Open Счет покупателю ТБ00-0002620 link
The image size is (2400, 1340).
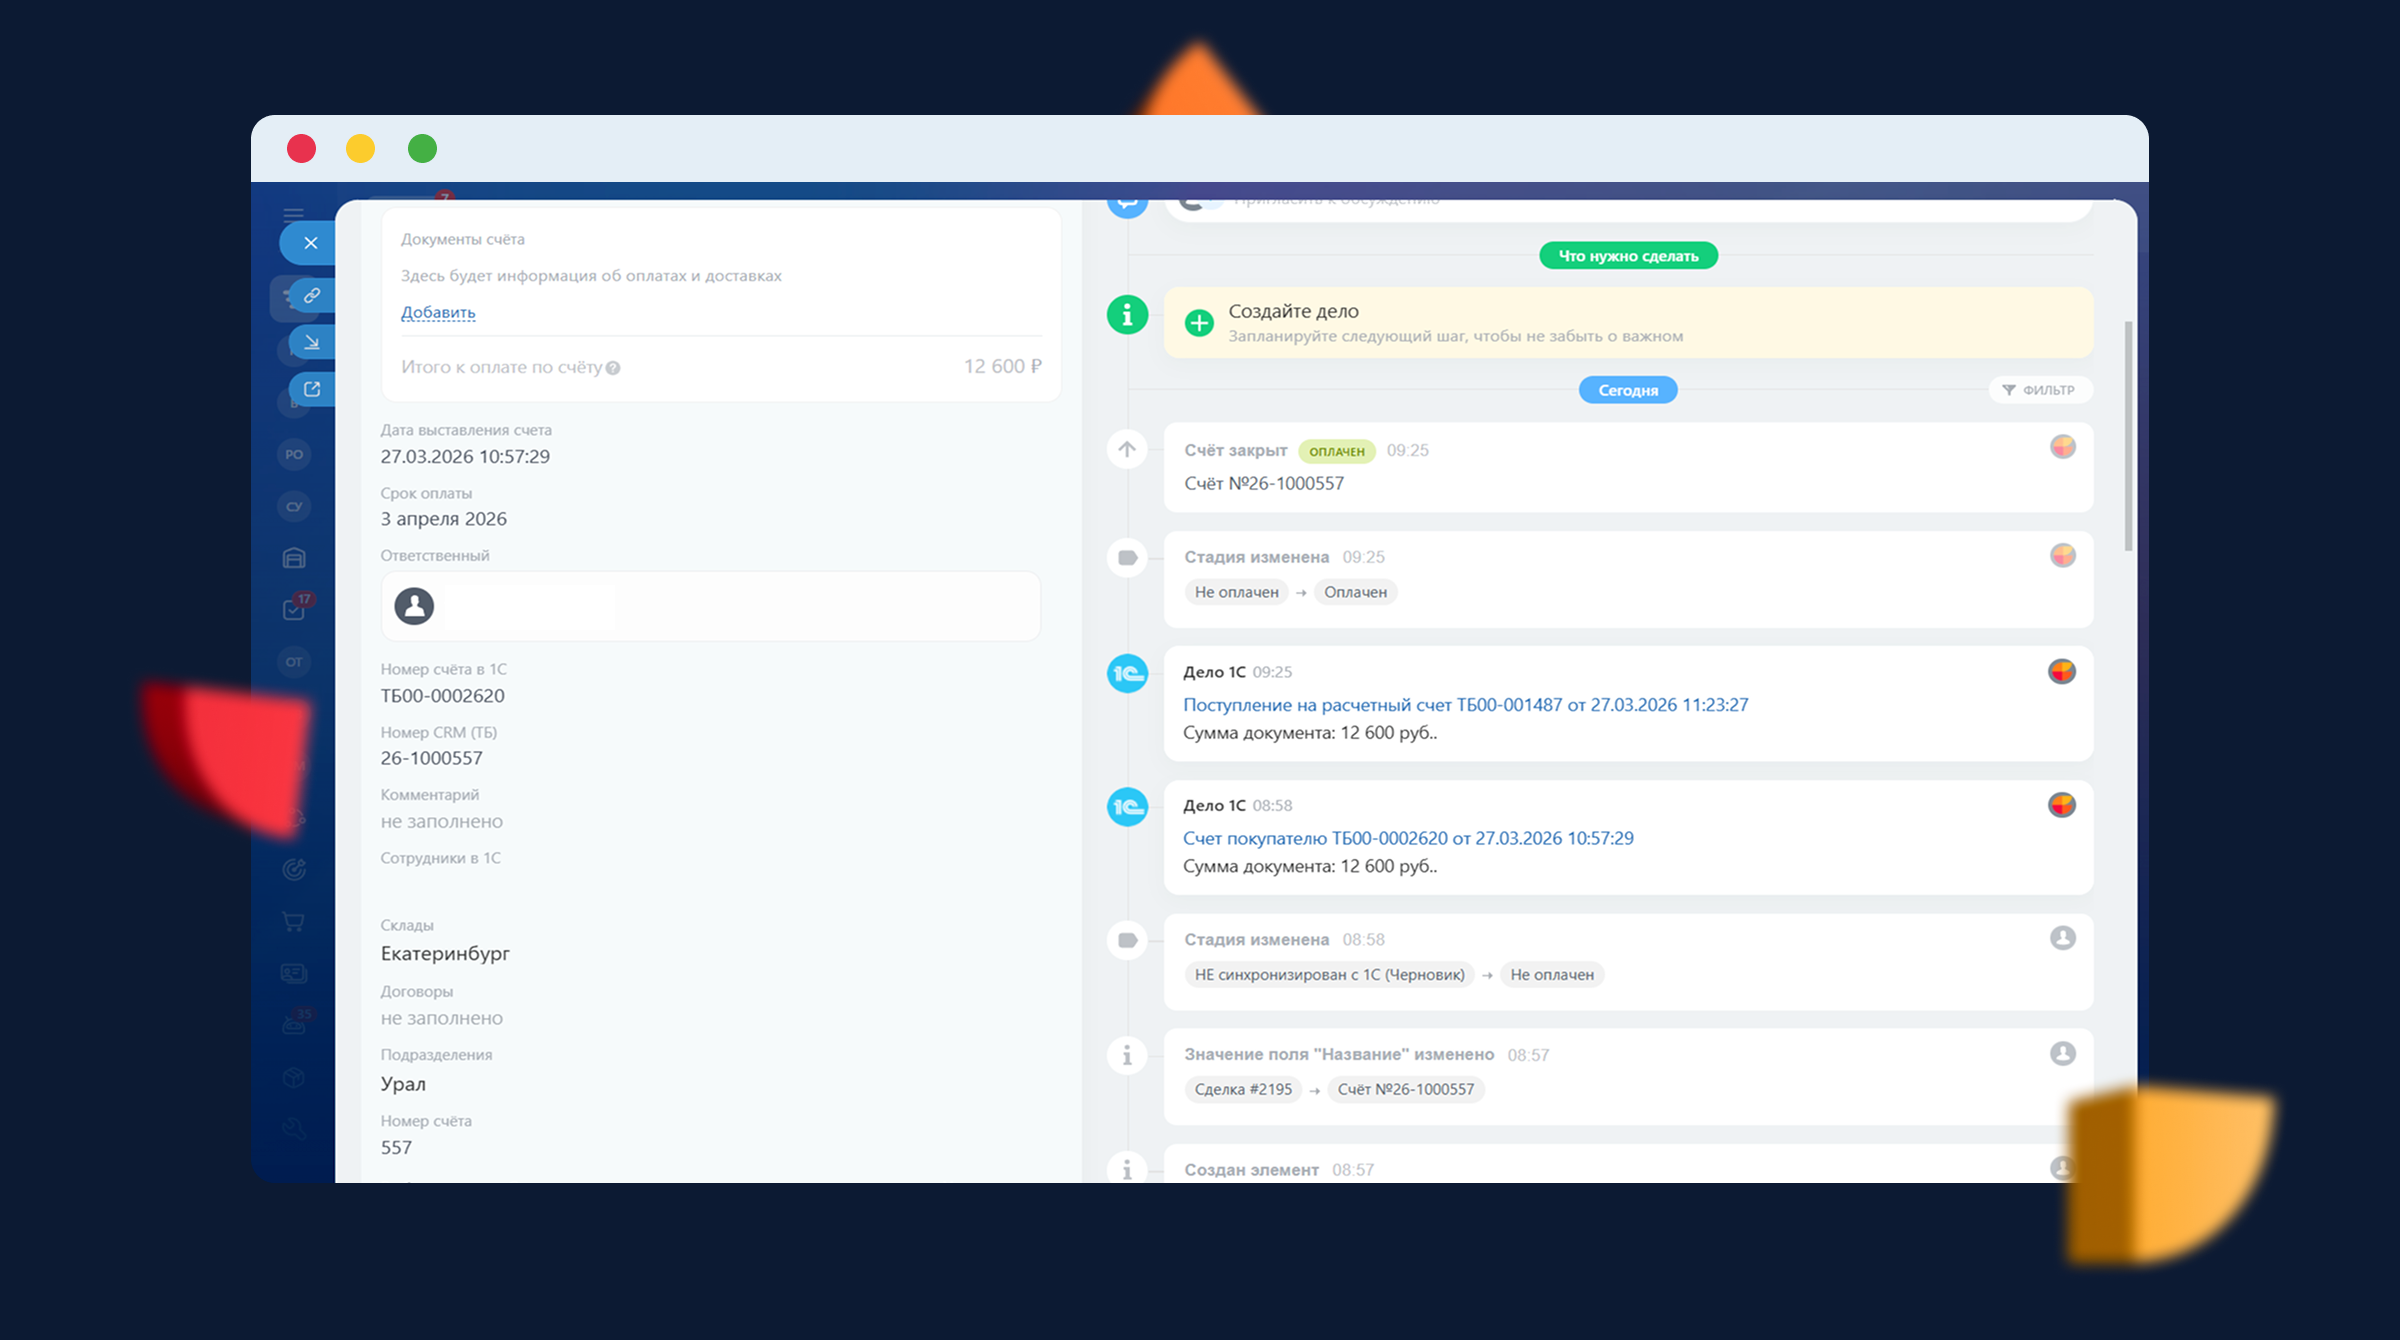coord(1408,838)
